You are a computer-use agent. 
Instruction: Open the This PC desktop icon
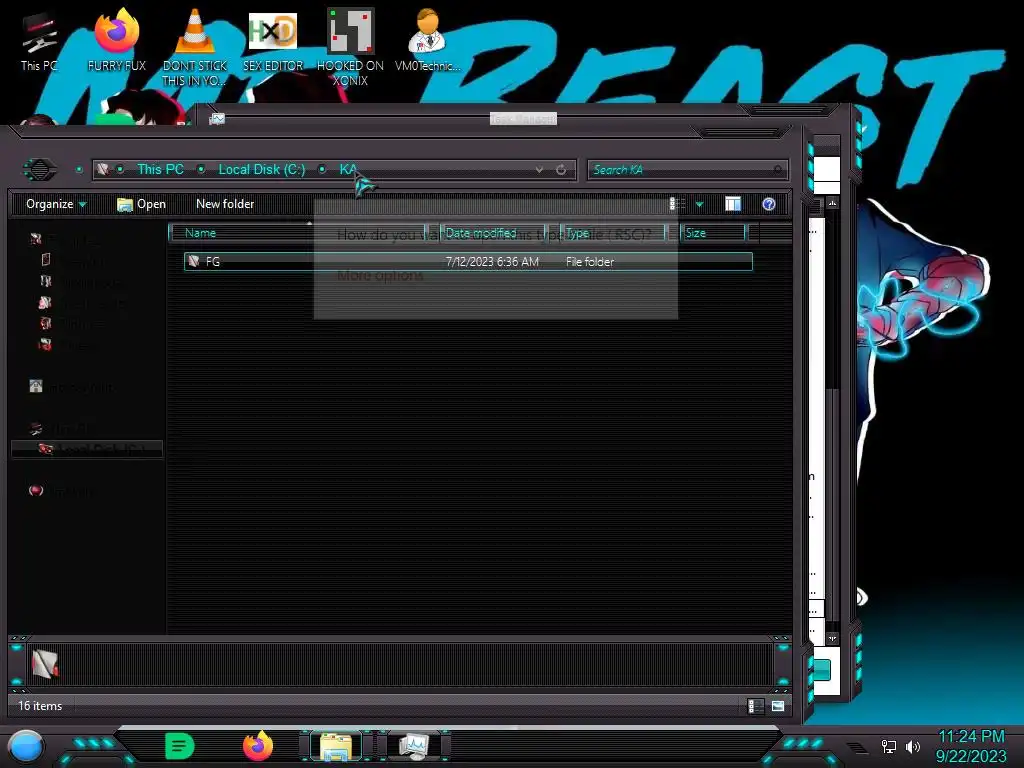tap(39, 41)
